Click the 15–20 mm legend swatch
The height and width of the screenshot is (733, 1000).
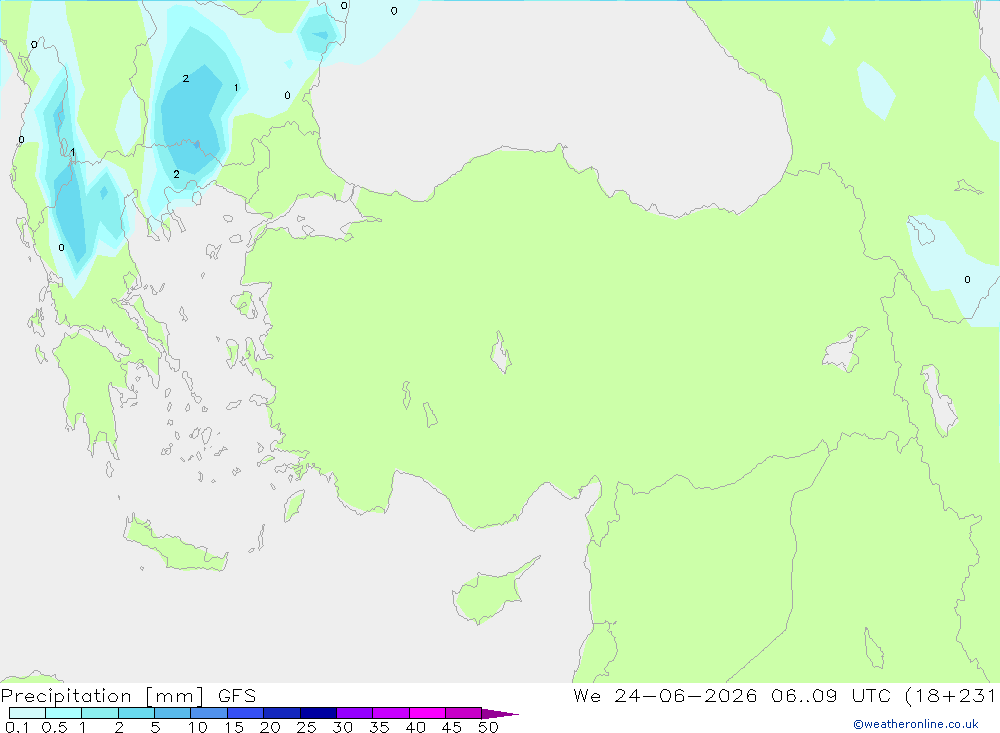pos(246,713)
